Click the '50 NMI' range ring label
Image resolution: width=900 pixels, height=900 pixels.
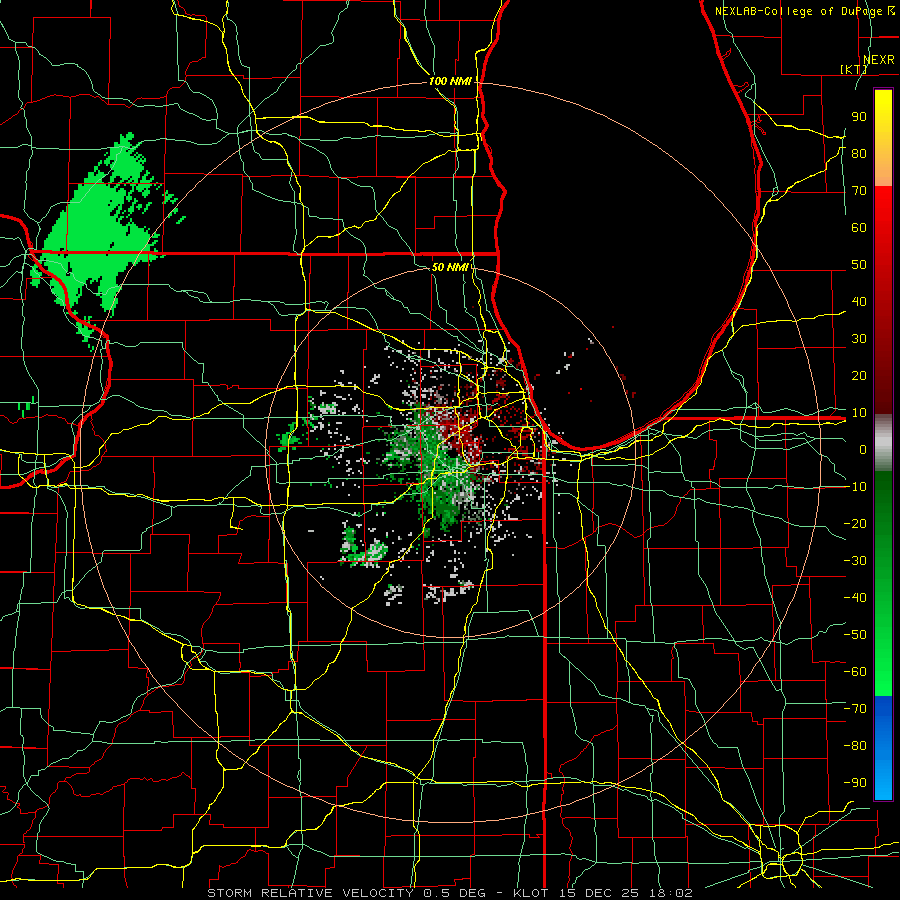coord(450,267)
